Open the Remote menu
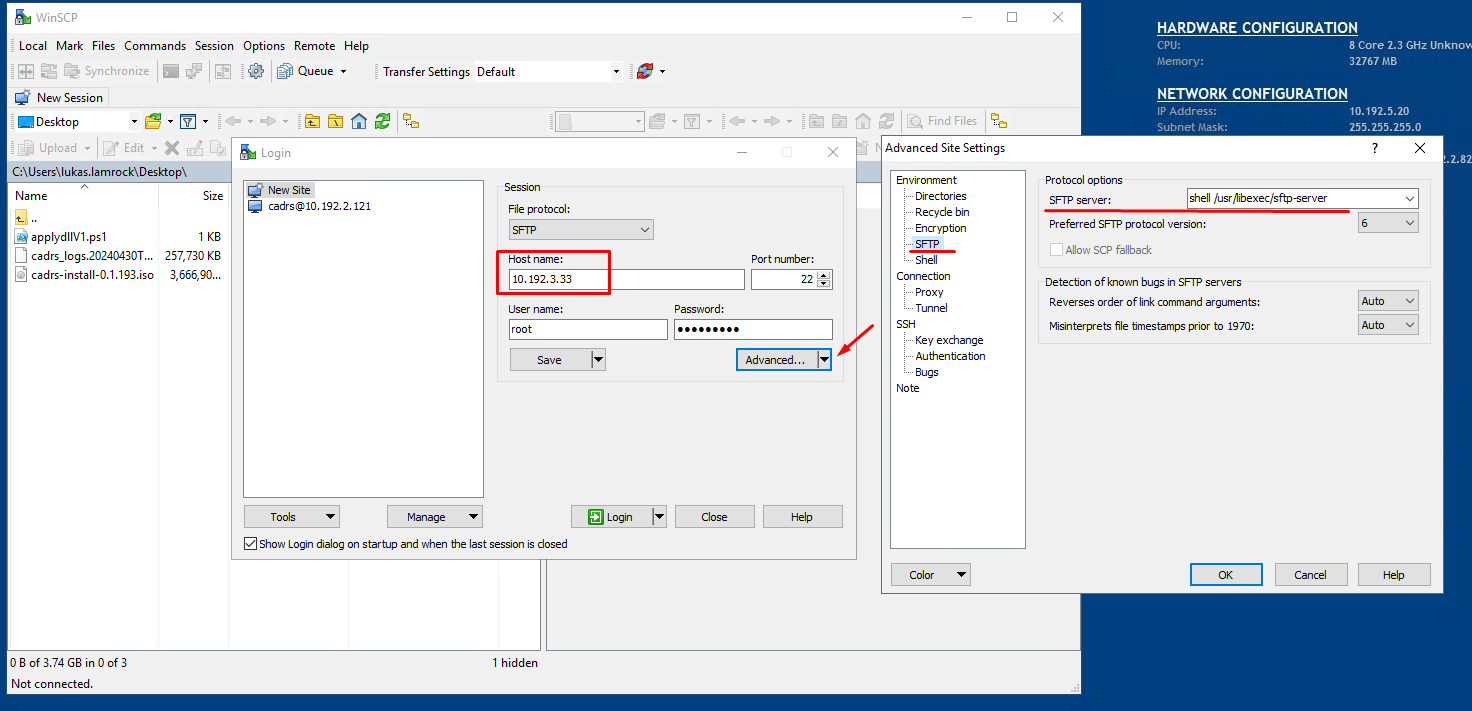The image size is (1472, 711). click(x=314, y=46)
